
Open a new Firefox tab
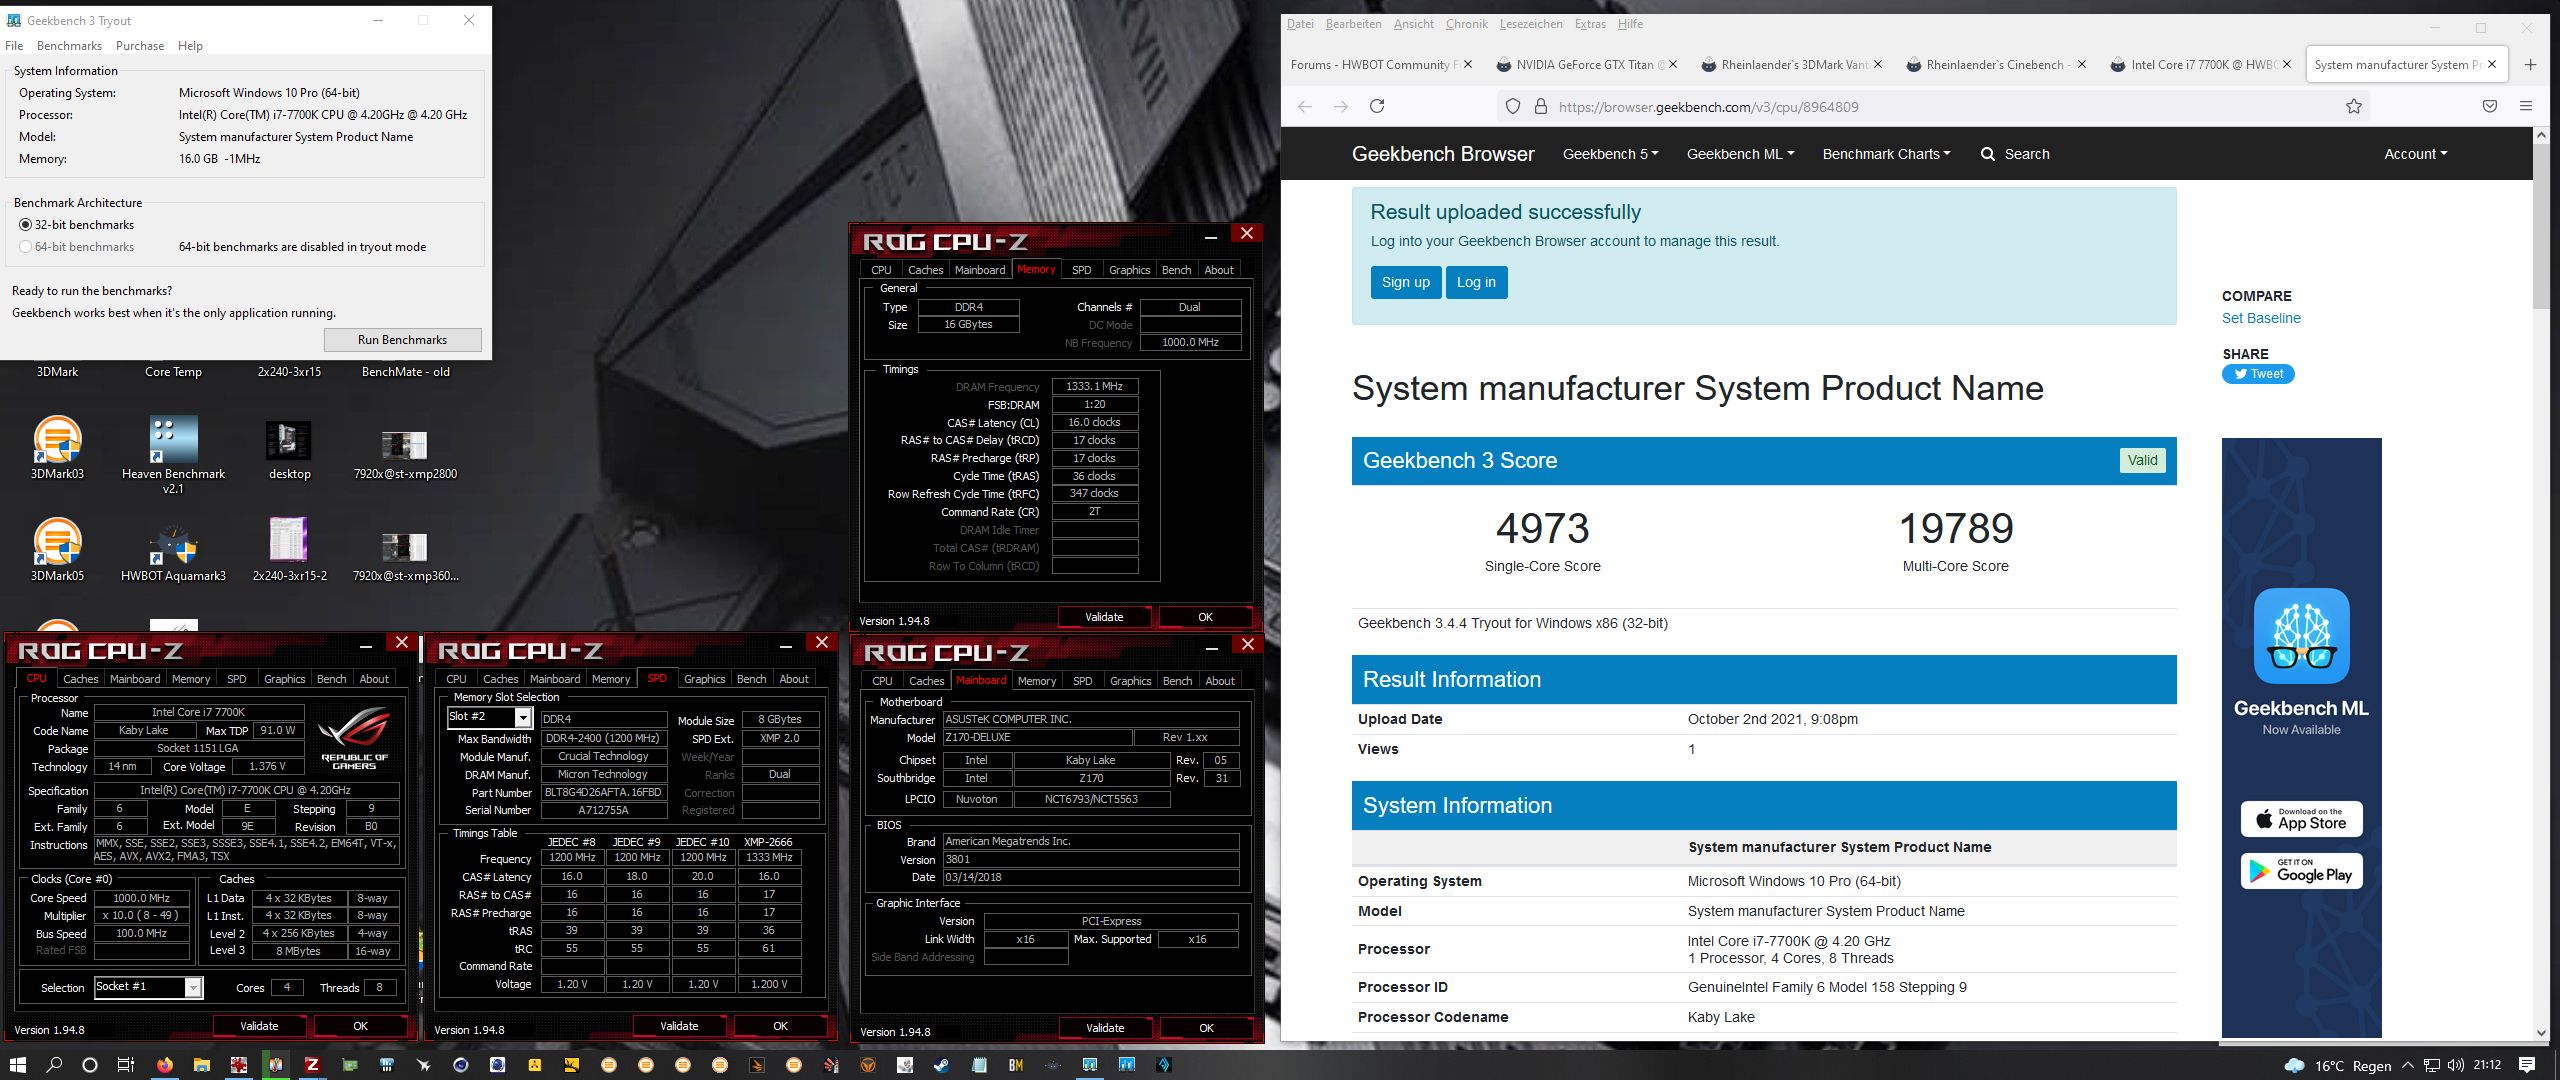click(2530, 65)
